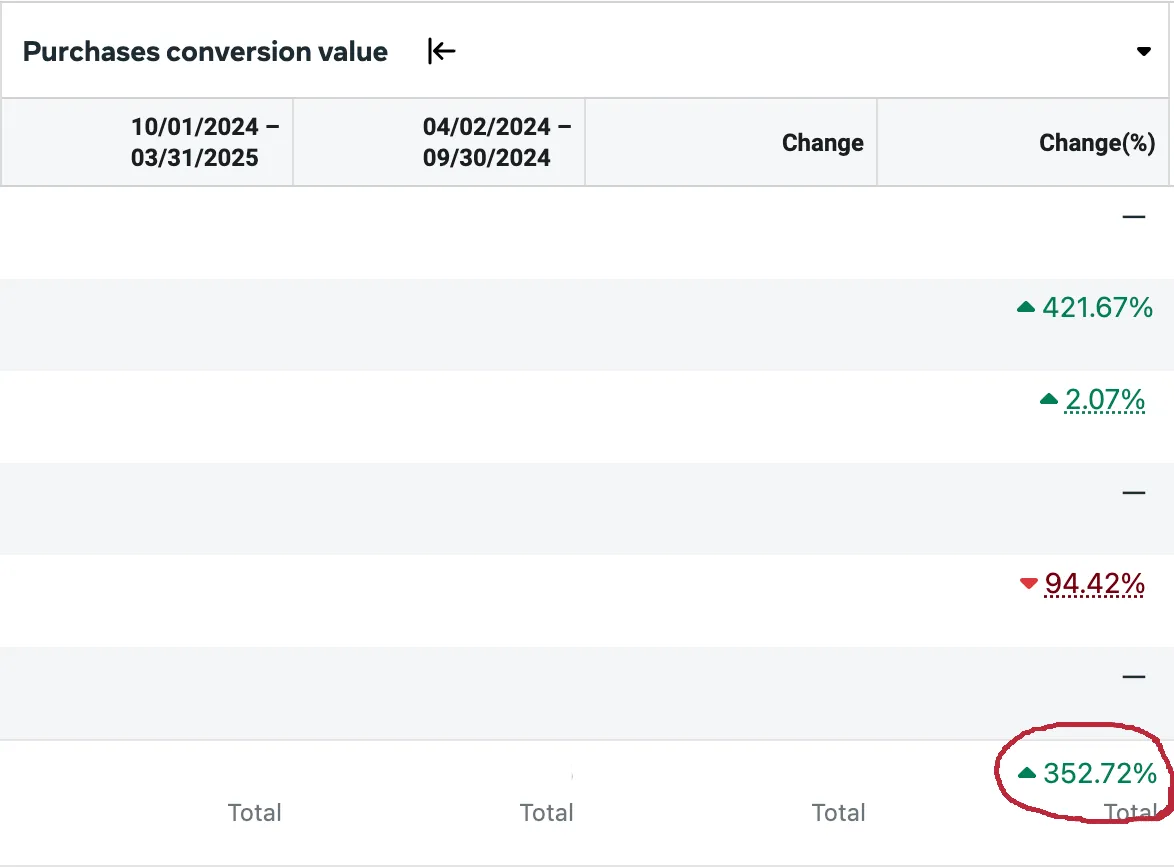Viewport: 1174px width, 868px height.
Task: Select the 04/02/2024 – 09/30/2024 column header
Action: tap(486, 142)
